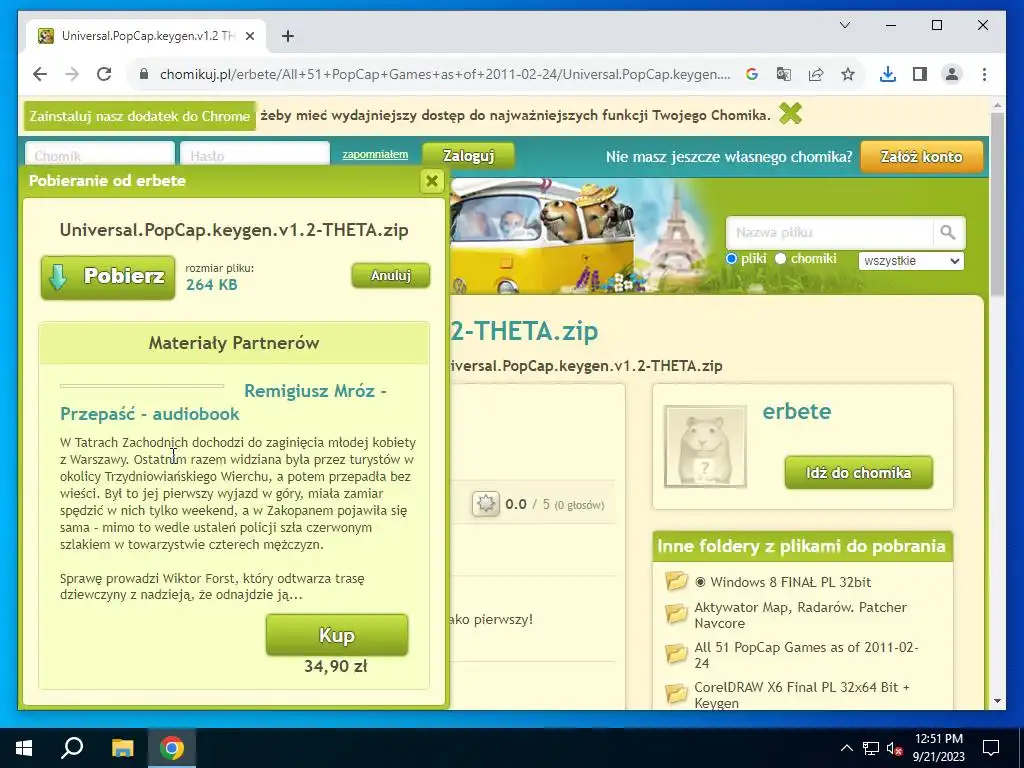Focus the Nazwa pliku search field
1024x768 pixels.
click(829, 232)
